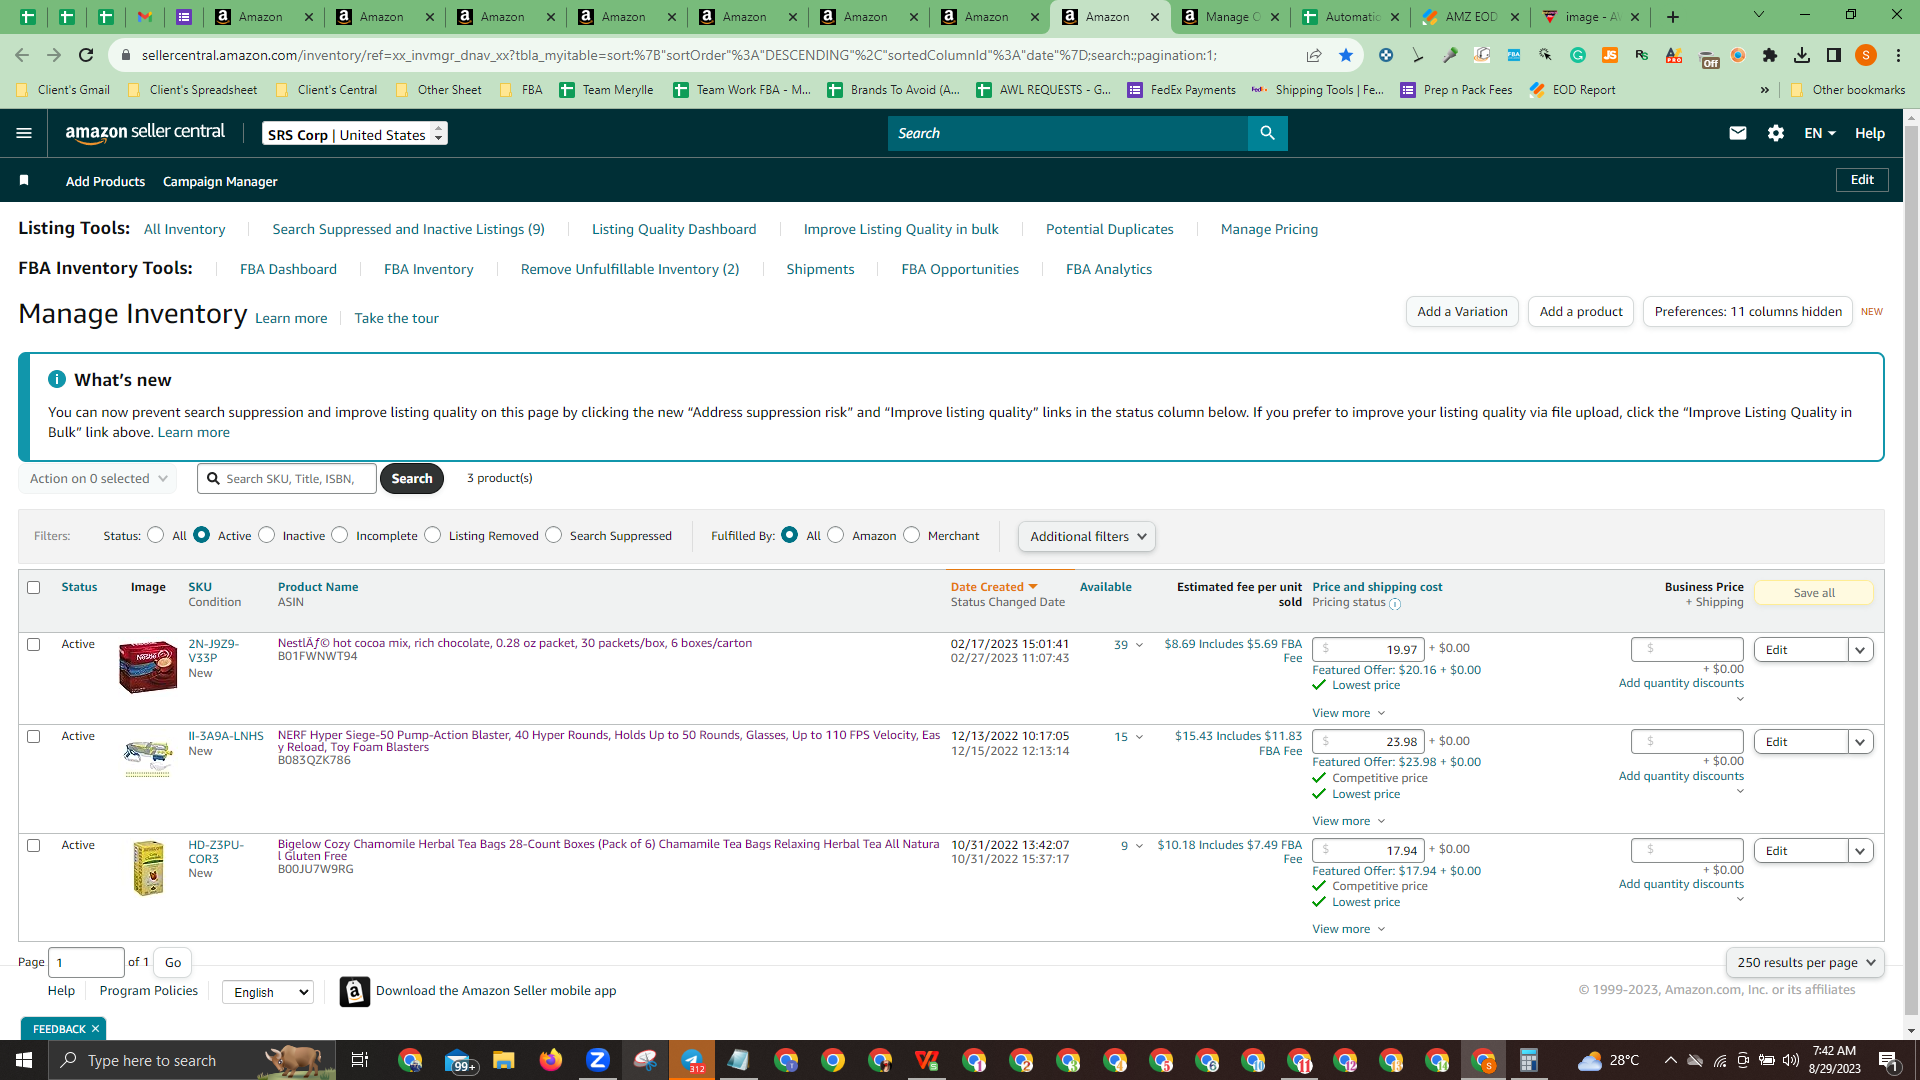
Task: Reload the page with the browser refresh icon
Action: [x=86, y=55]
